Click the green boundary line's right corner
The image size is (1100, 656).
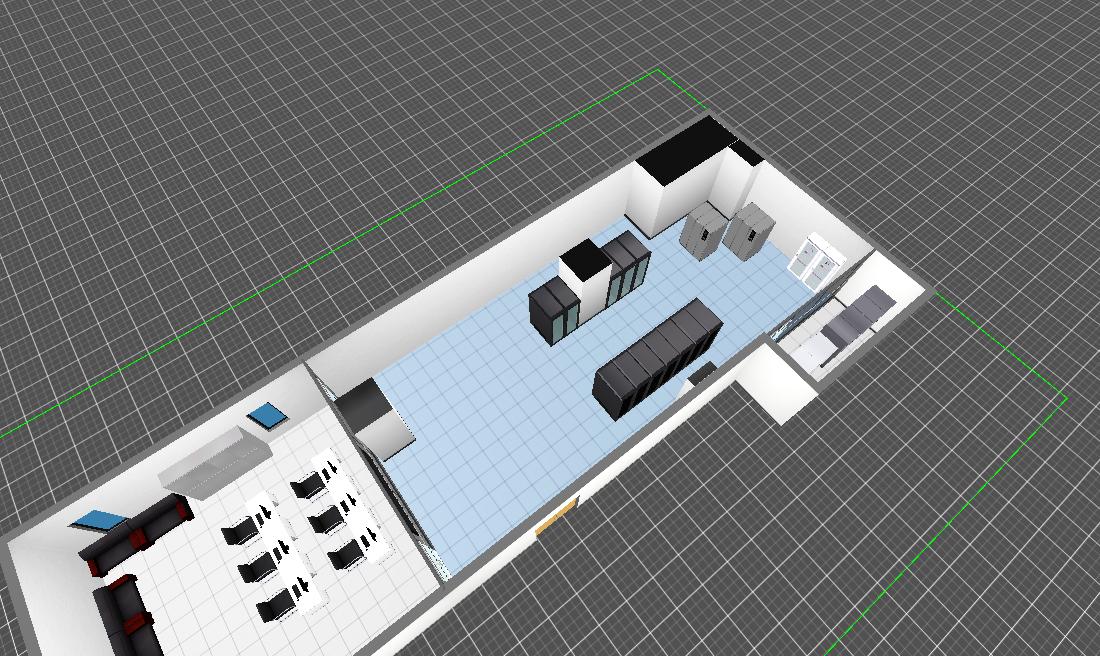tap(1066, 397)
